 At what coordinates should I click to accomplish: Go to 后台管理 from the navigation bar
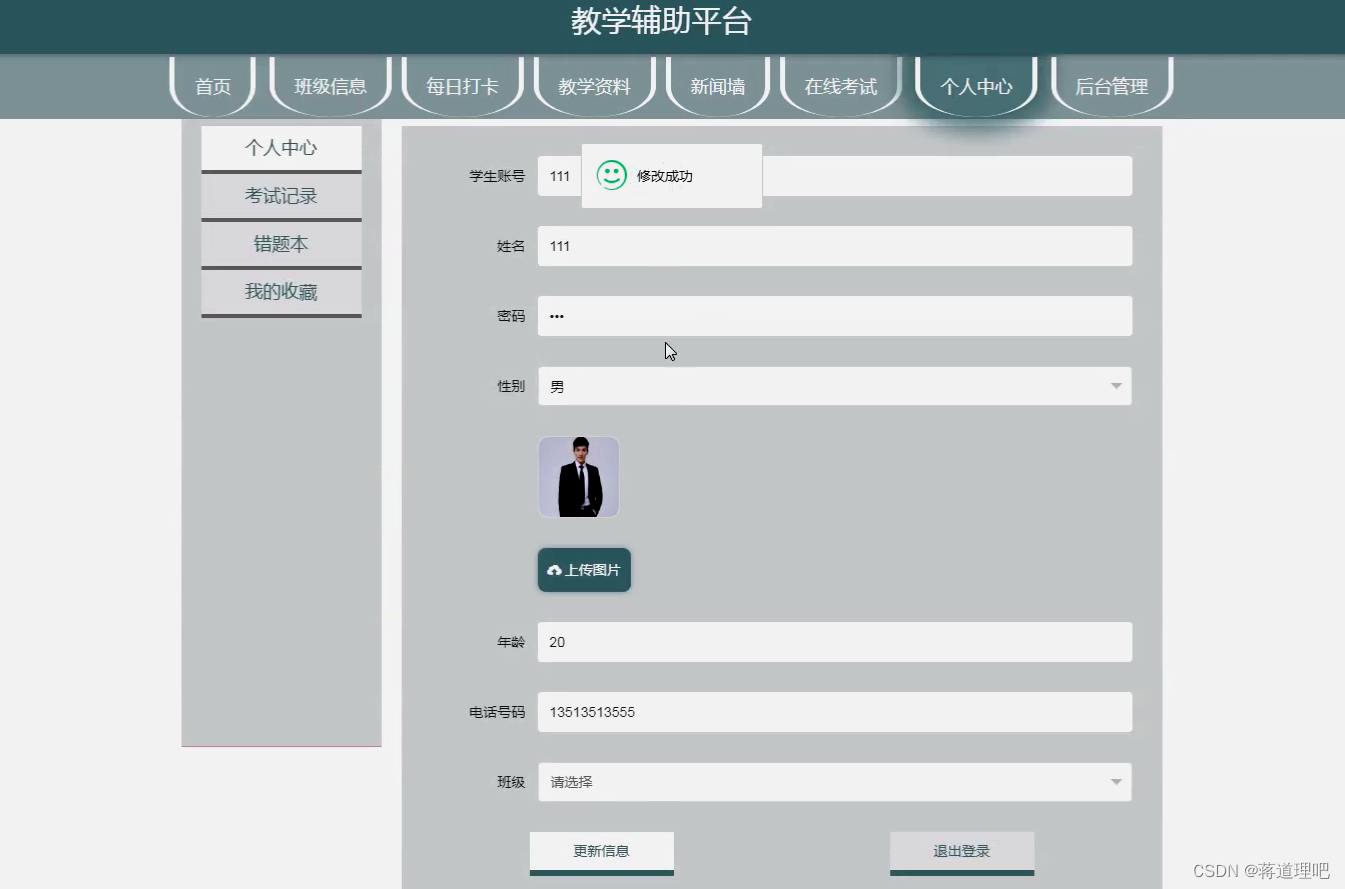(1112, 86)
